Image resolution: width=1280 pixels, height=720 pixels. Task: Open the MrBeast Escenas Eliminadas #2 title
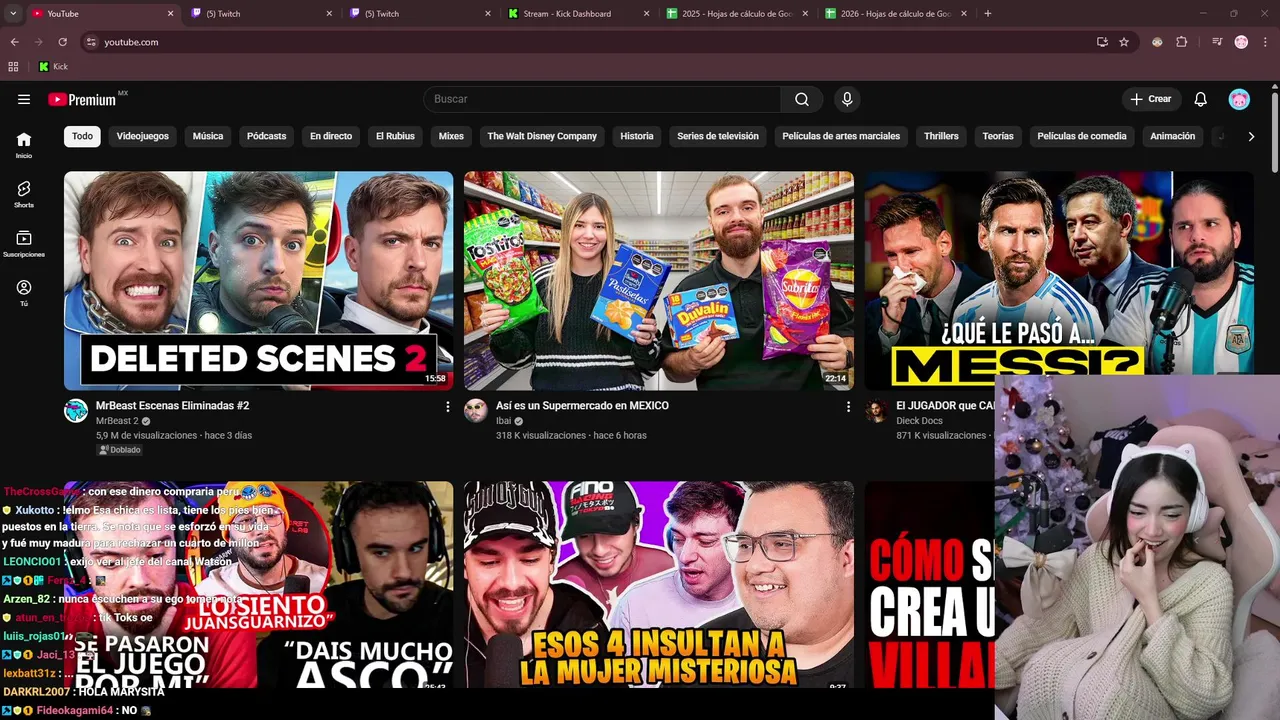(172, 406)
